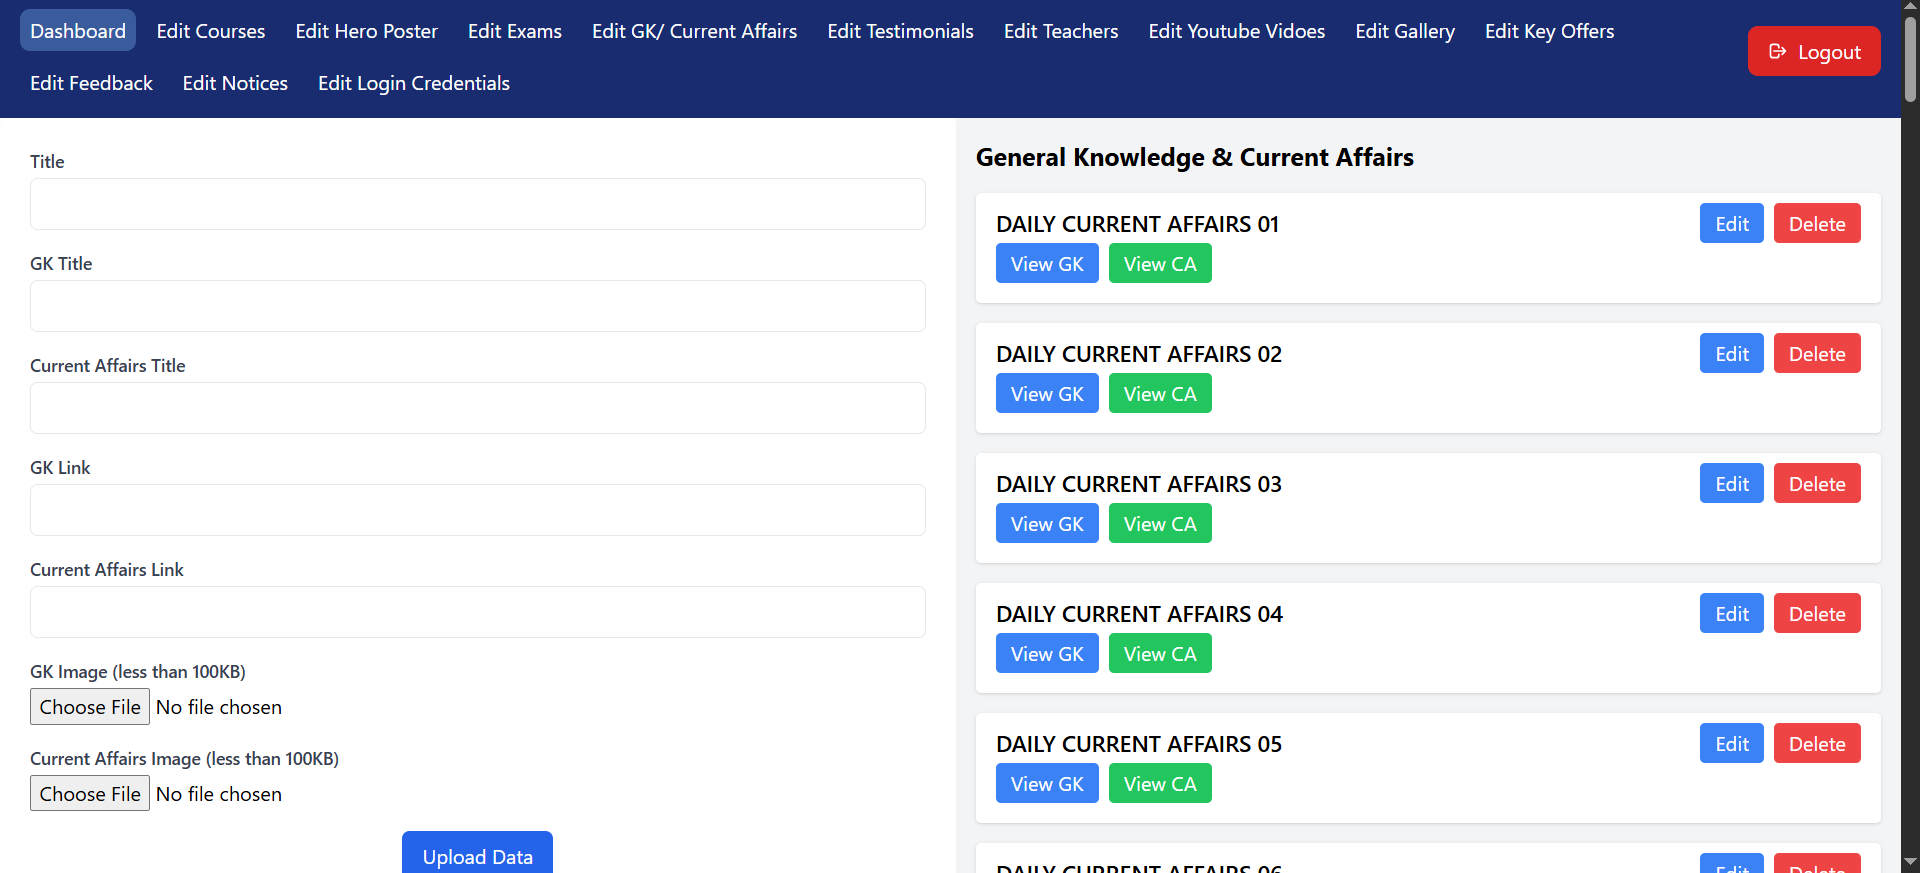Delete DAILY CURRENT AFFAIRS 02 entry
This screenshot has height=873, width=1920.
click(1817, 353)
